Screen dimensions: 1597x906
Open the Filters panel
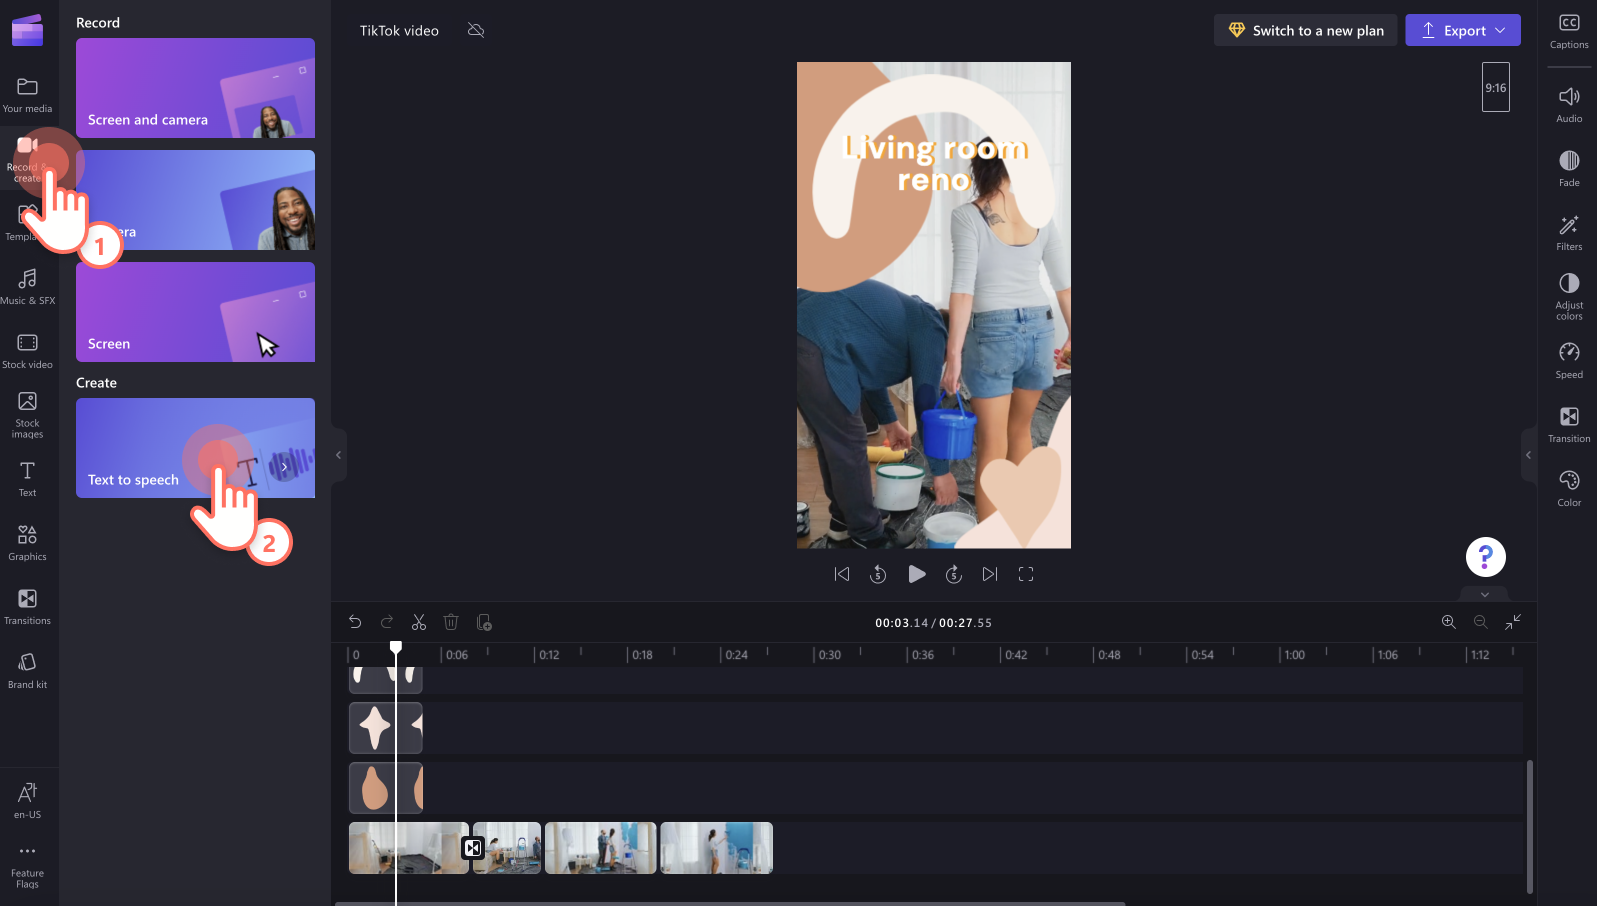1569,233
